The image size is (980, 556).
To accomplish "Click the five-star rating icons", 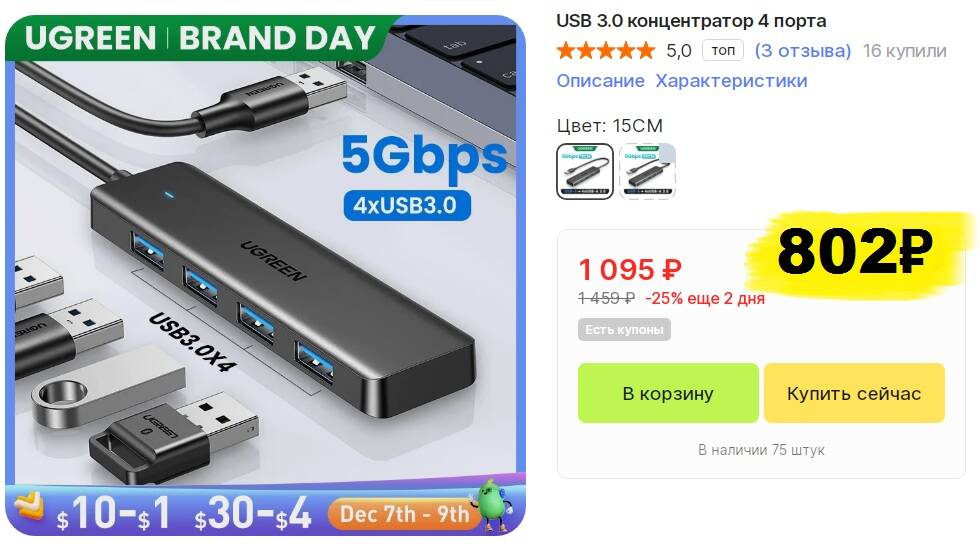I will 605,51.
